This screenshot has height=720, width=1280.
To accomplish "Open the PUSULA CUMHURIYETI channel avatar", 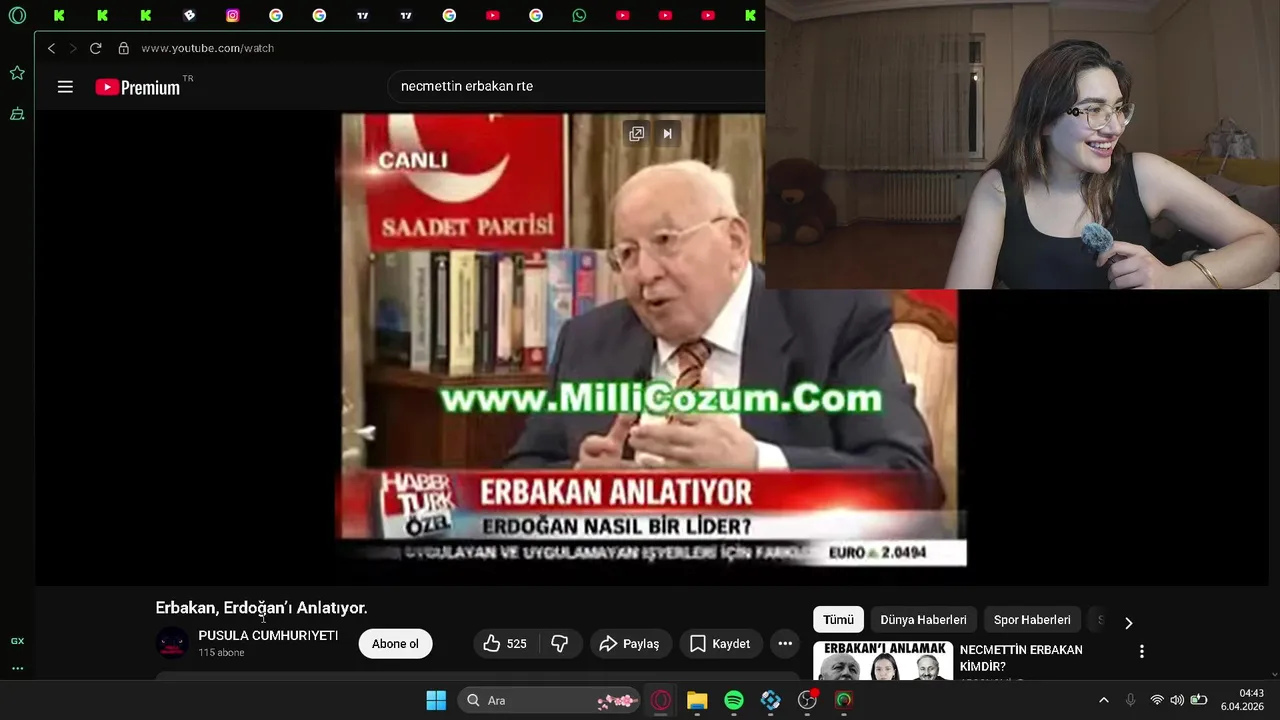I will point(172,643).
